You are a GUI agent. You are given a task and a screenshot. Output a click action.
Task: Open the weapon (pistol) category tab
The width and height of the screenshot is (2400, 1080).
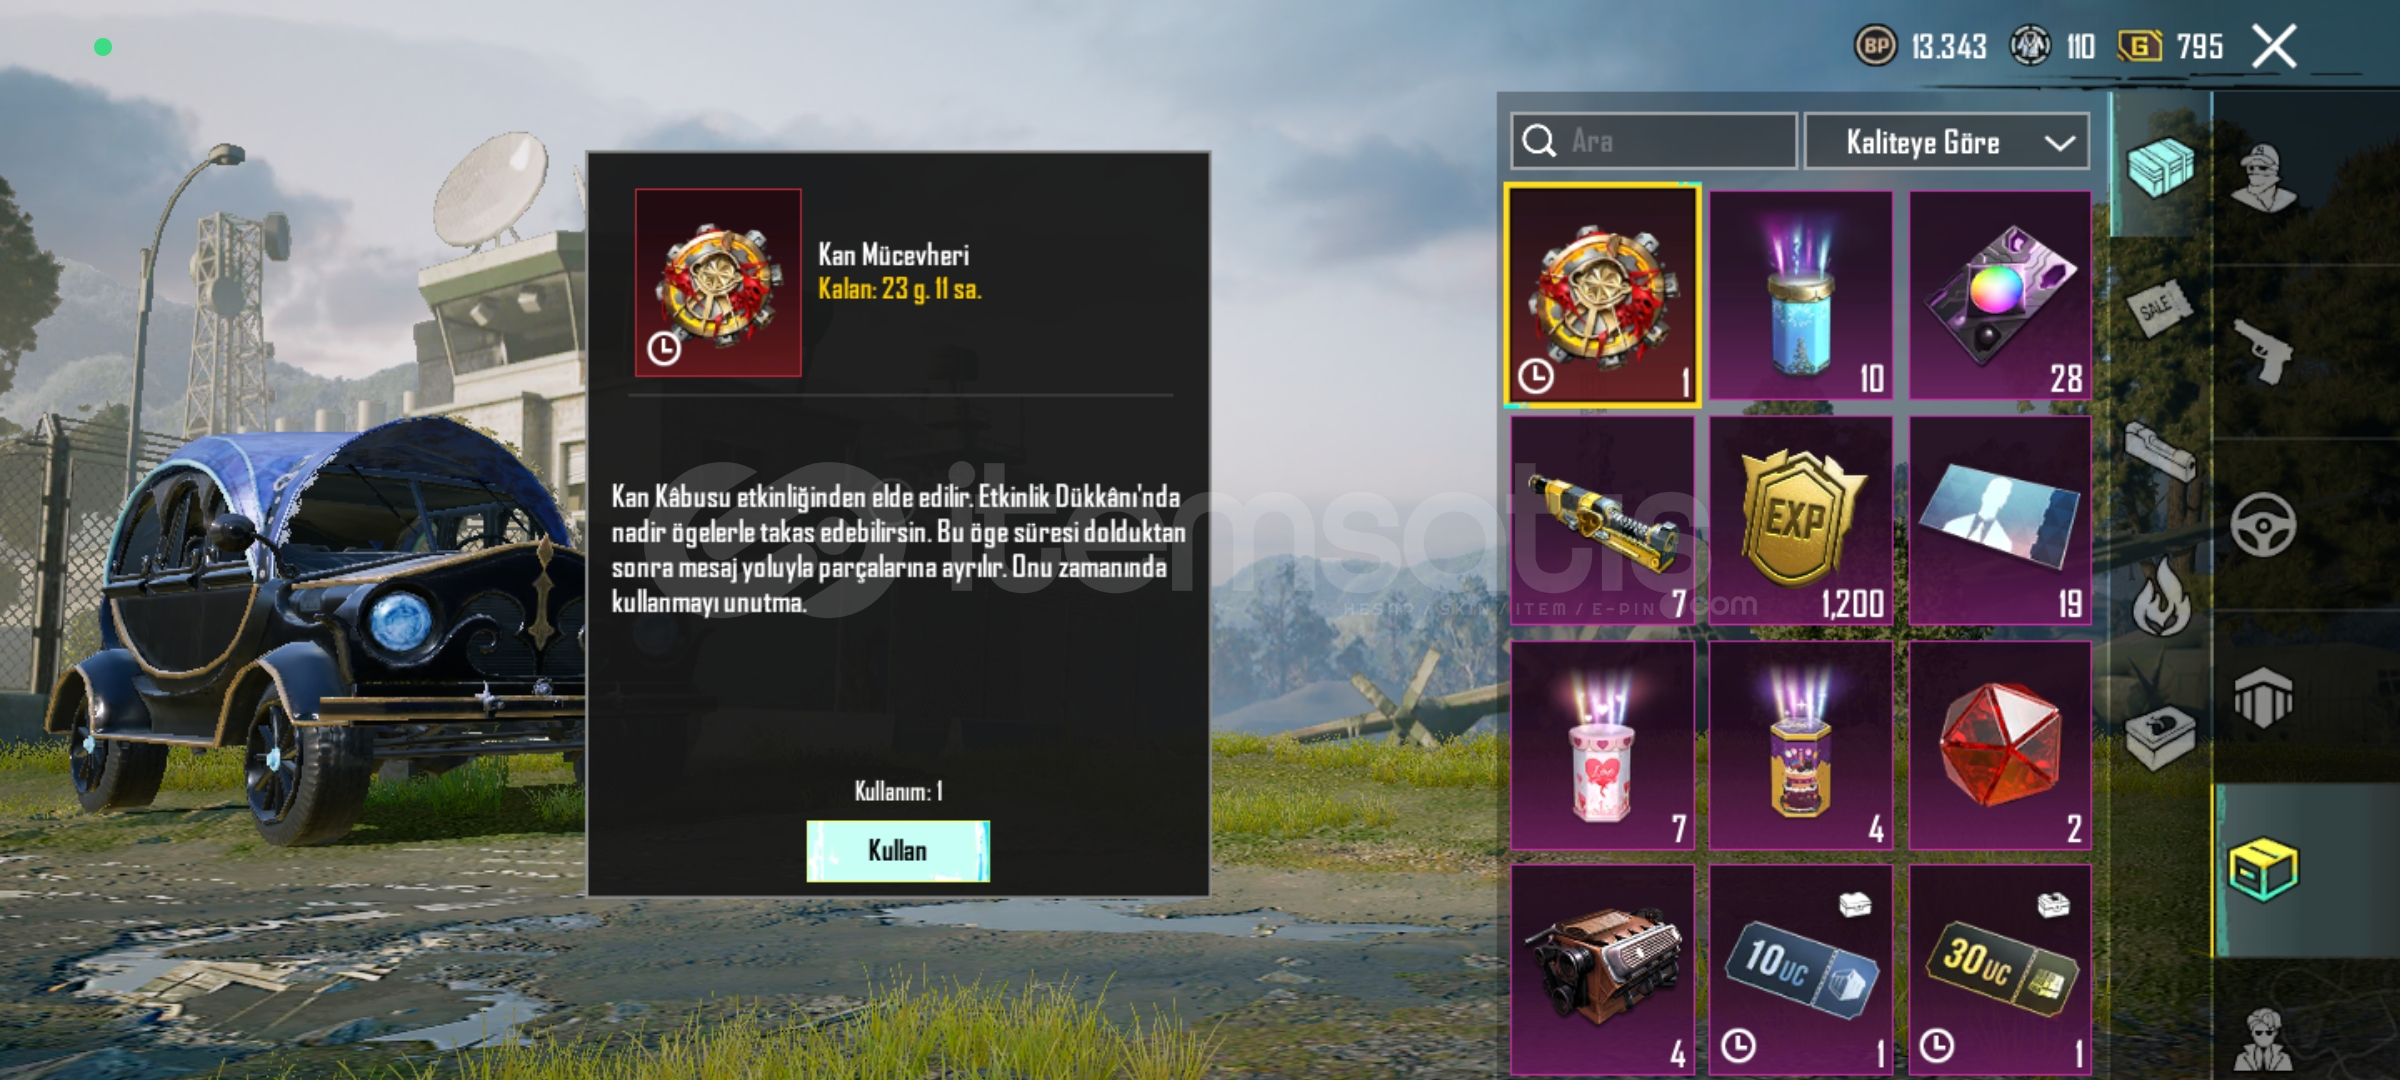(2264, 350)
